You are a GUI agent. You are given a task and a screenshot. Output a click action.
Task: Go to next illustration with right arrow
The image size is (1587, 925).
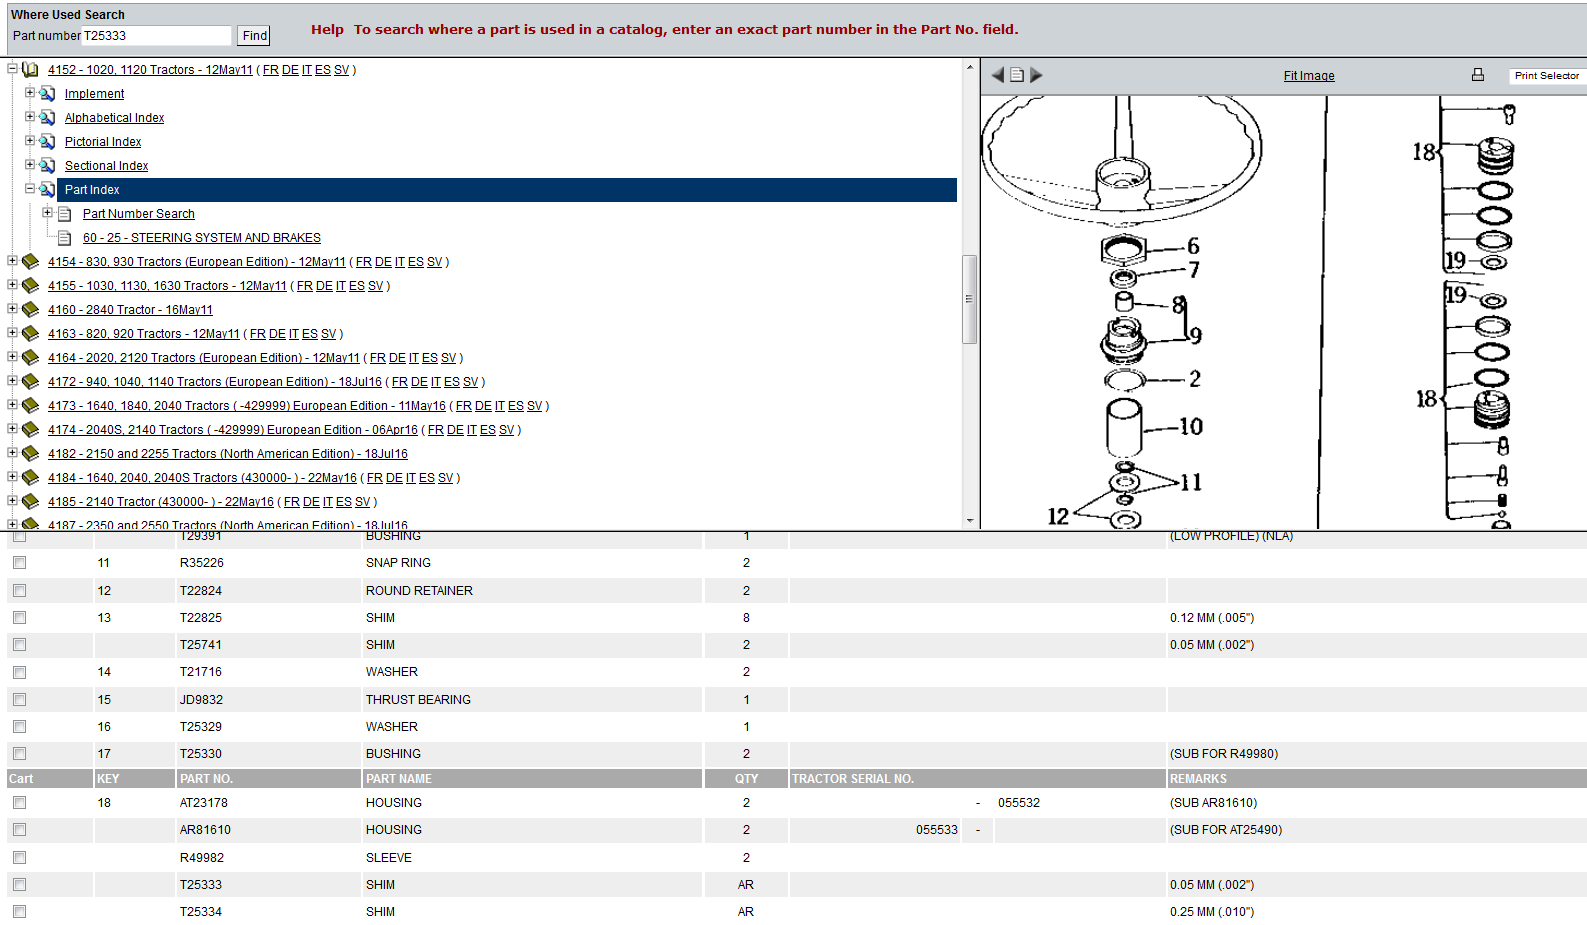pyautogui.click(x=1036, y=75)
